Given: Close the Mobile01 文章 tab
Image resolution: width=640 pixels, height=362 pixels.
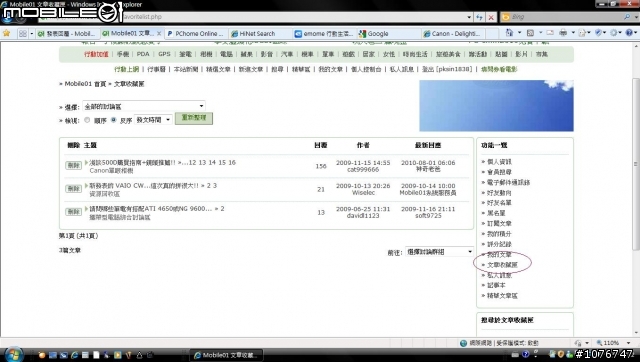Looking at the screenshot, I should click(159, 33).
